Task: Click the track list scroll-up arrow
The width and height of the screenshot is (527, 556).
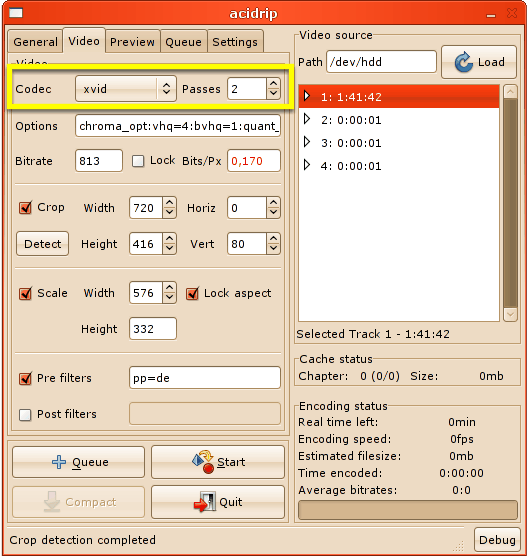Action: click(510, 92)
